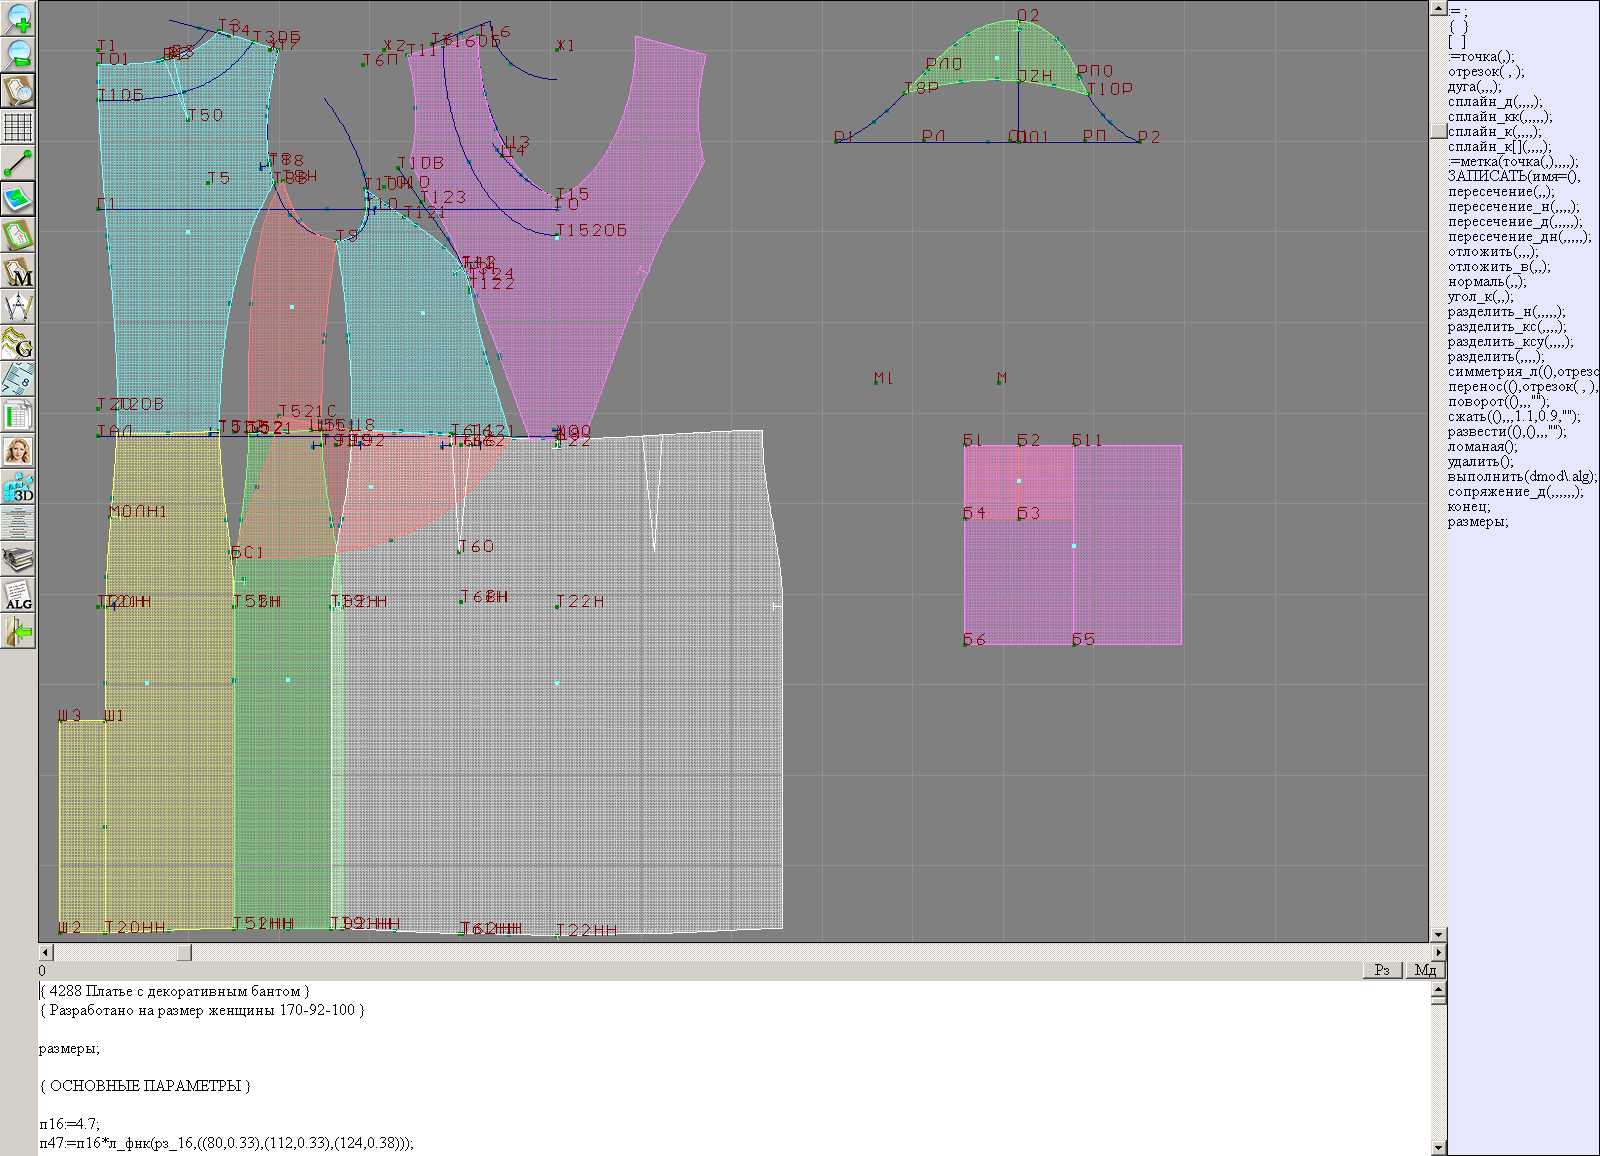The image size is (1600, 1156).
Task: Toggle the grid display icon
Action: point(18,127)
